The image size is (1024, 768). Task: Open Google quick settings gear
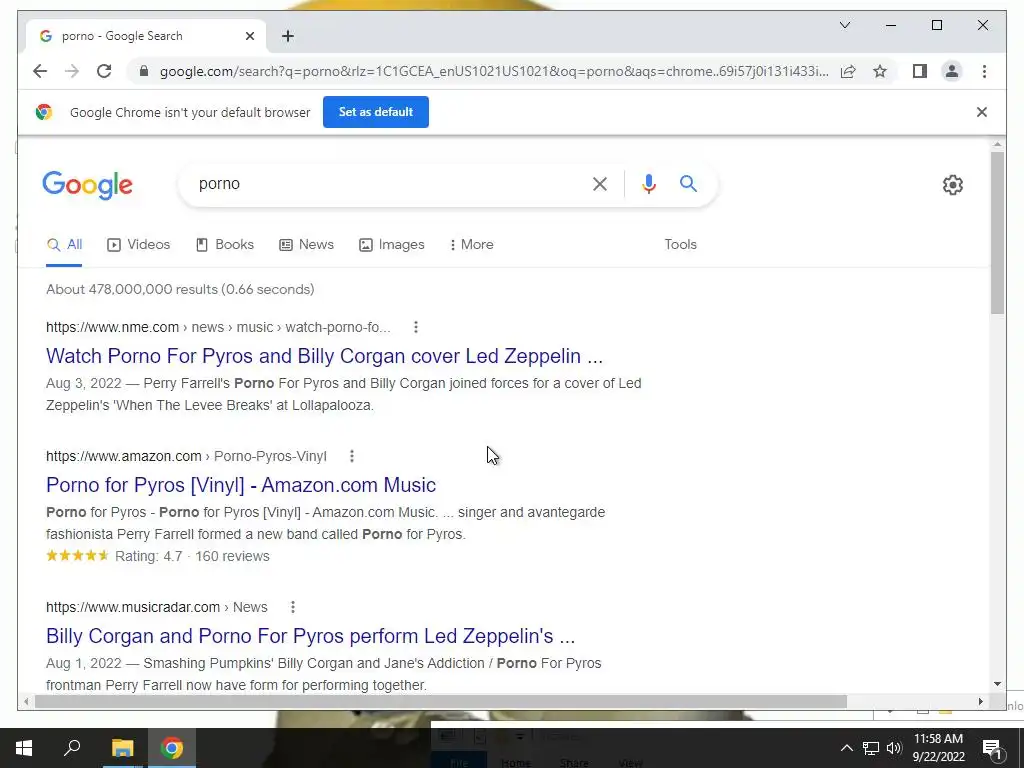953,185
